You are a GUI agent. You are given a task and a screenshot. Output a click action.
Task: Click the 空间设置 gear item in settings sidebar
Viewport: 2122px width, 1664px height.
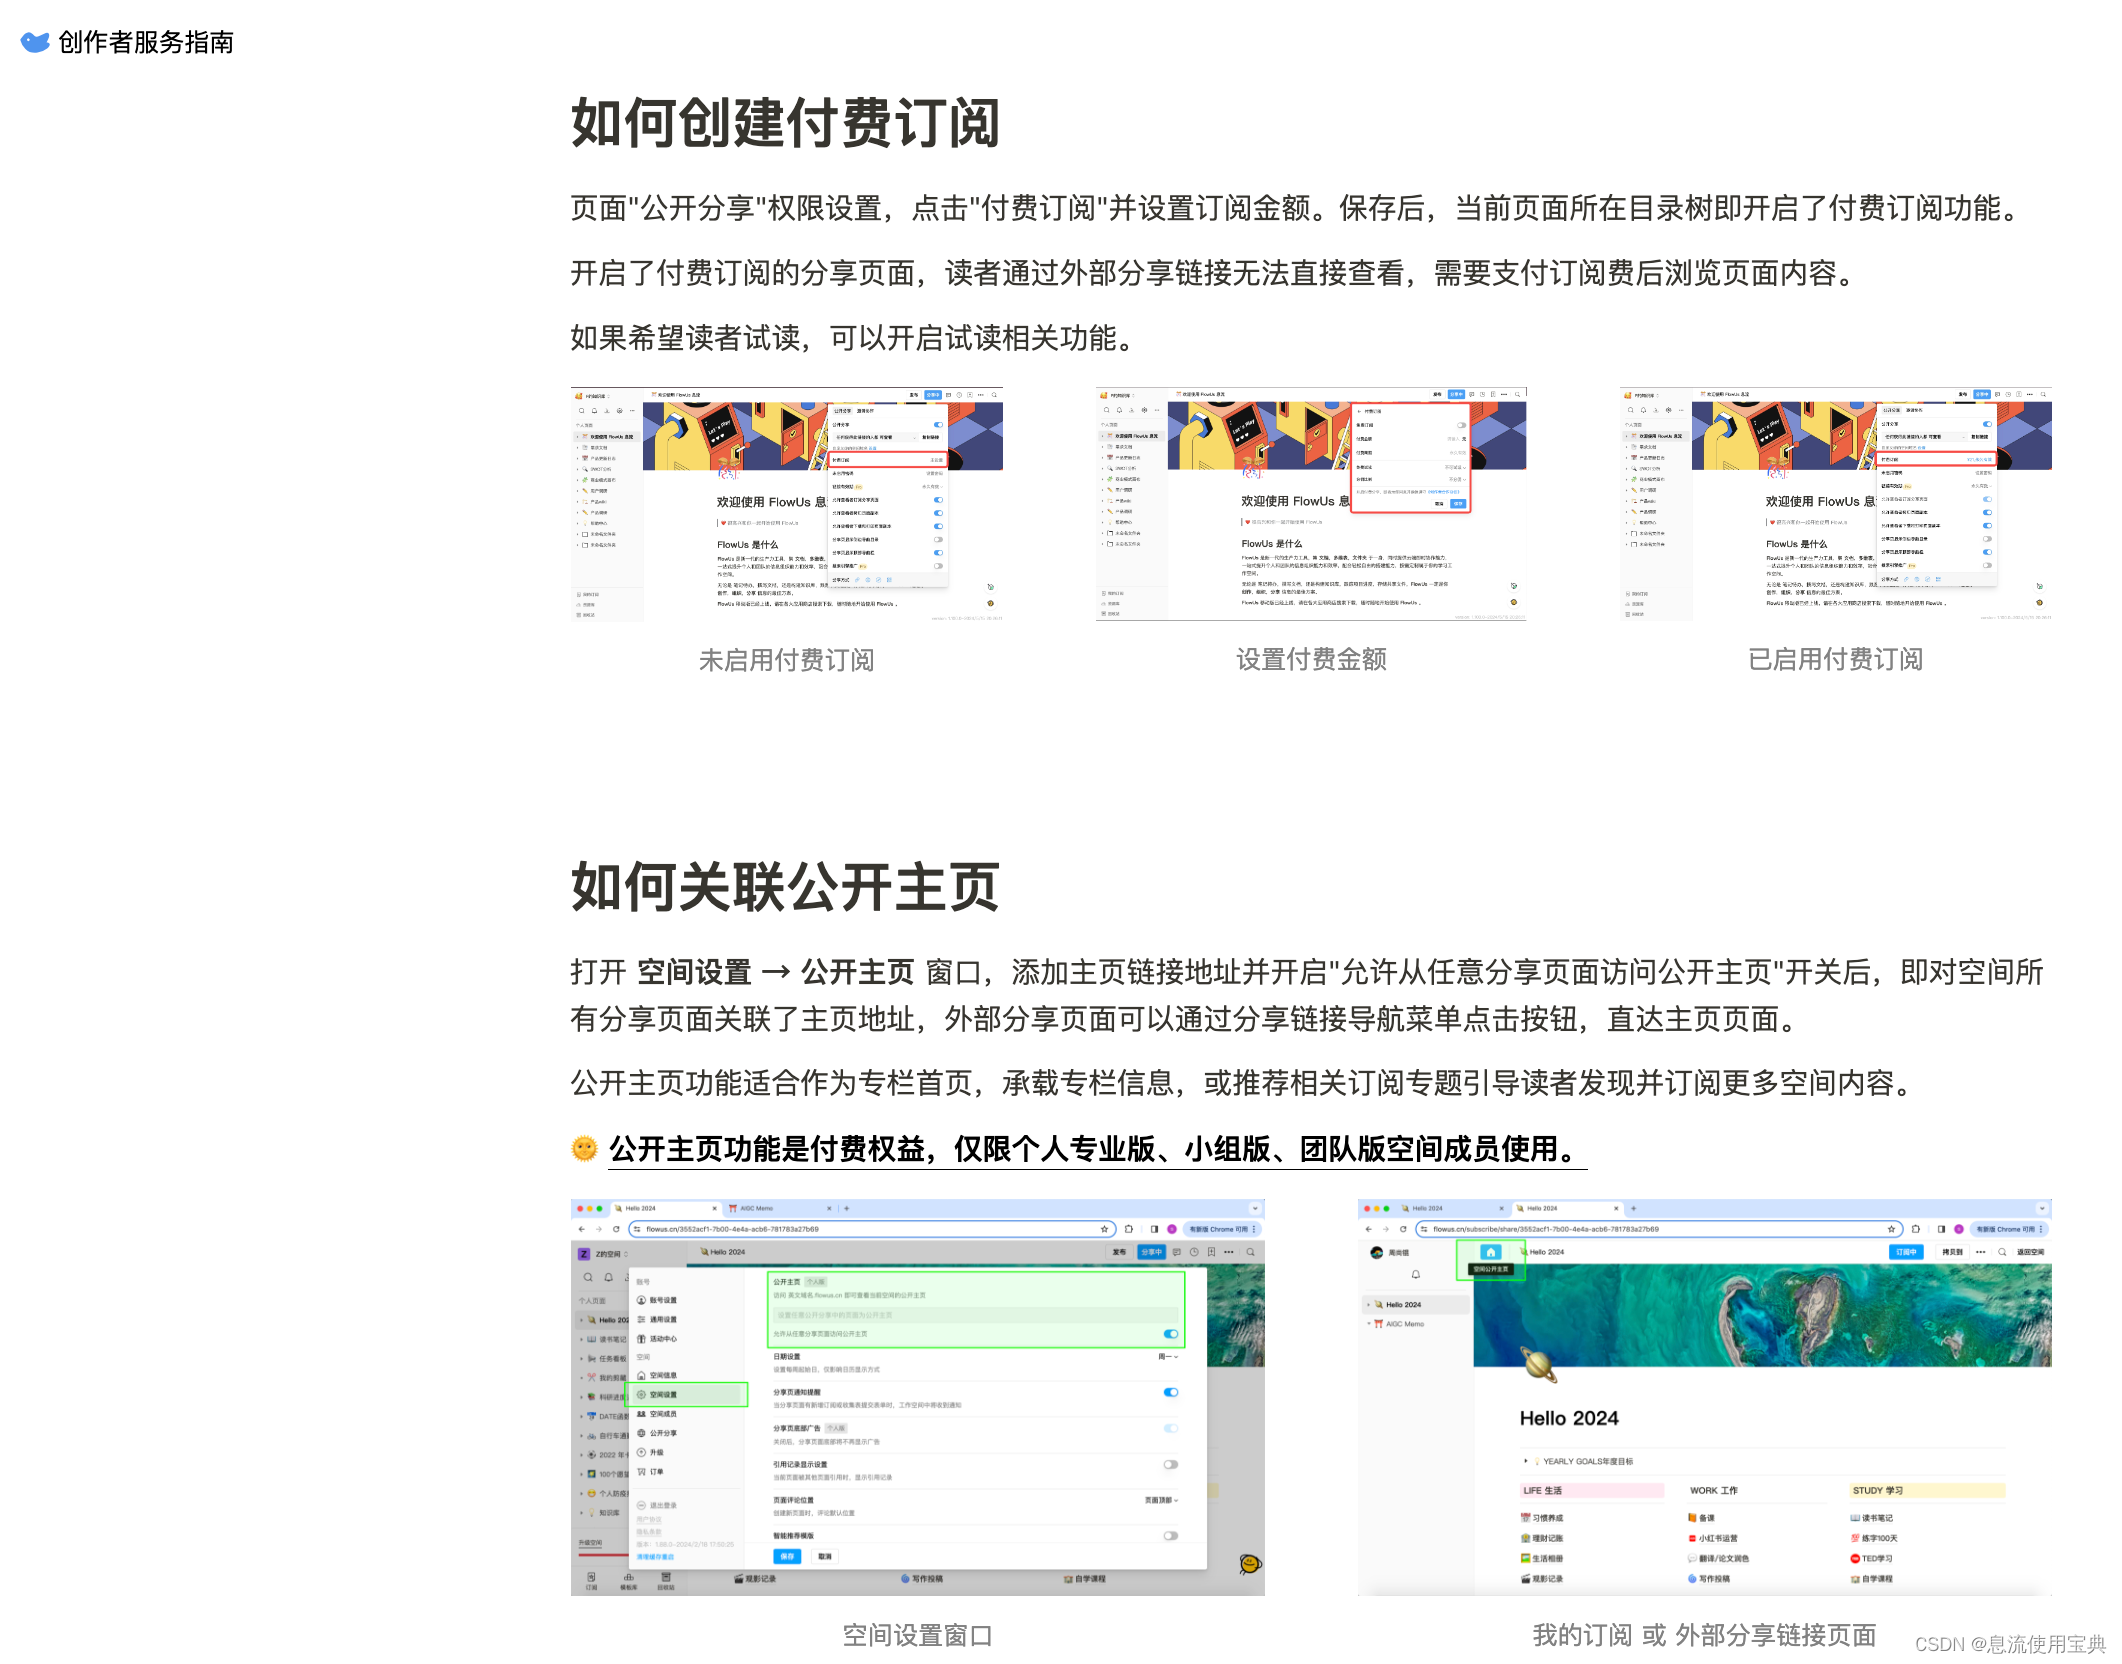tap(663, 1395)
